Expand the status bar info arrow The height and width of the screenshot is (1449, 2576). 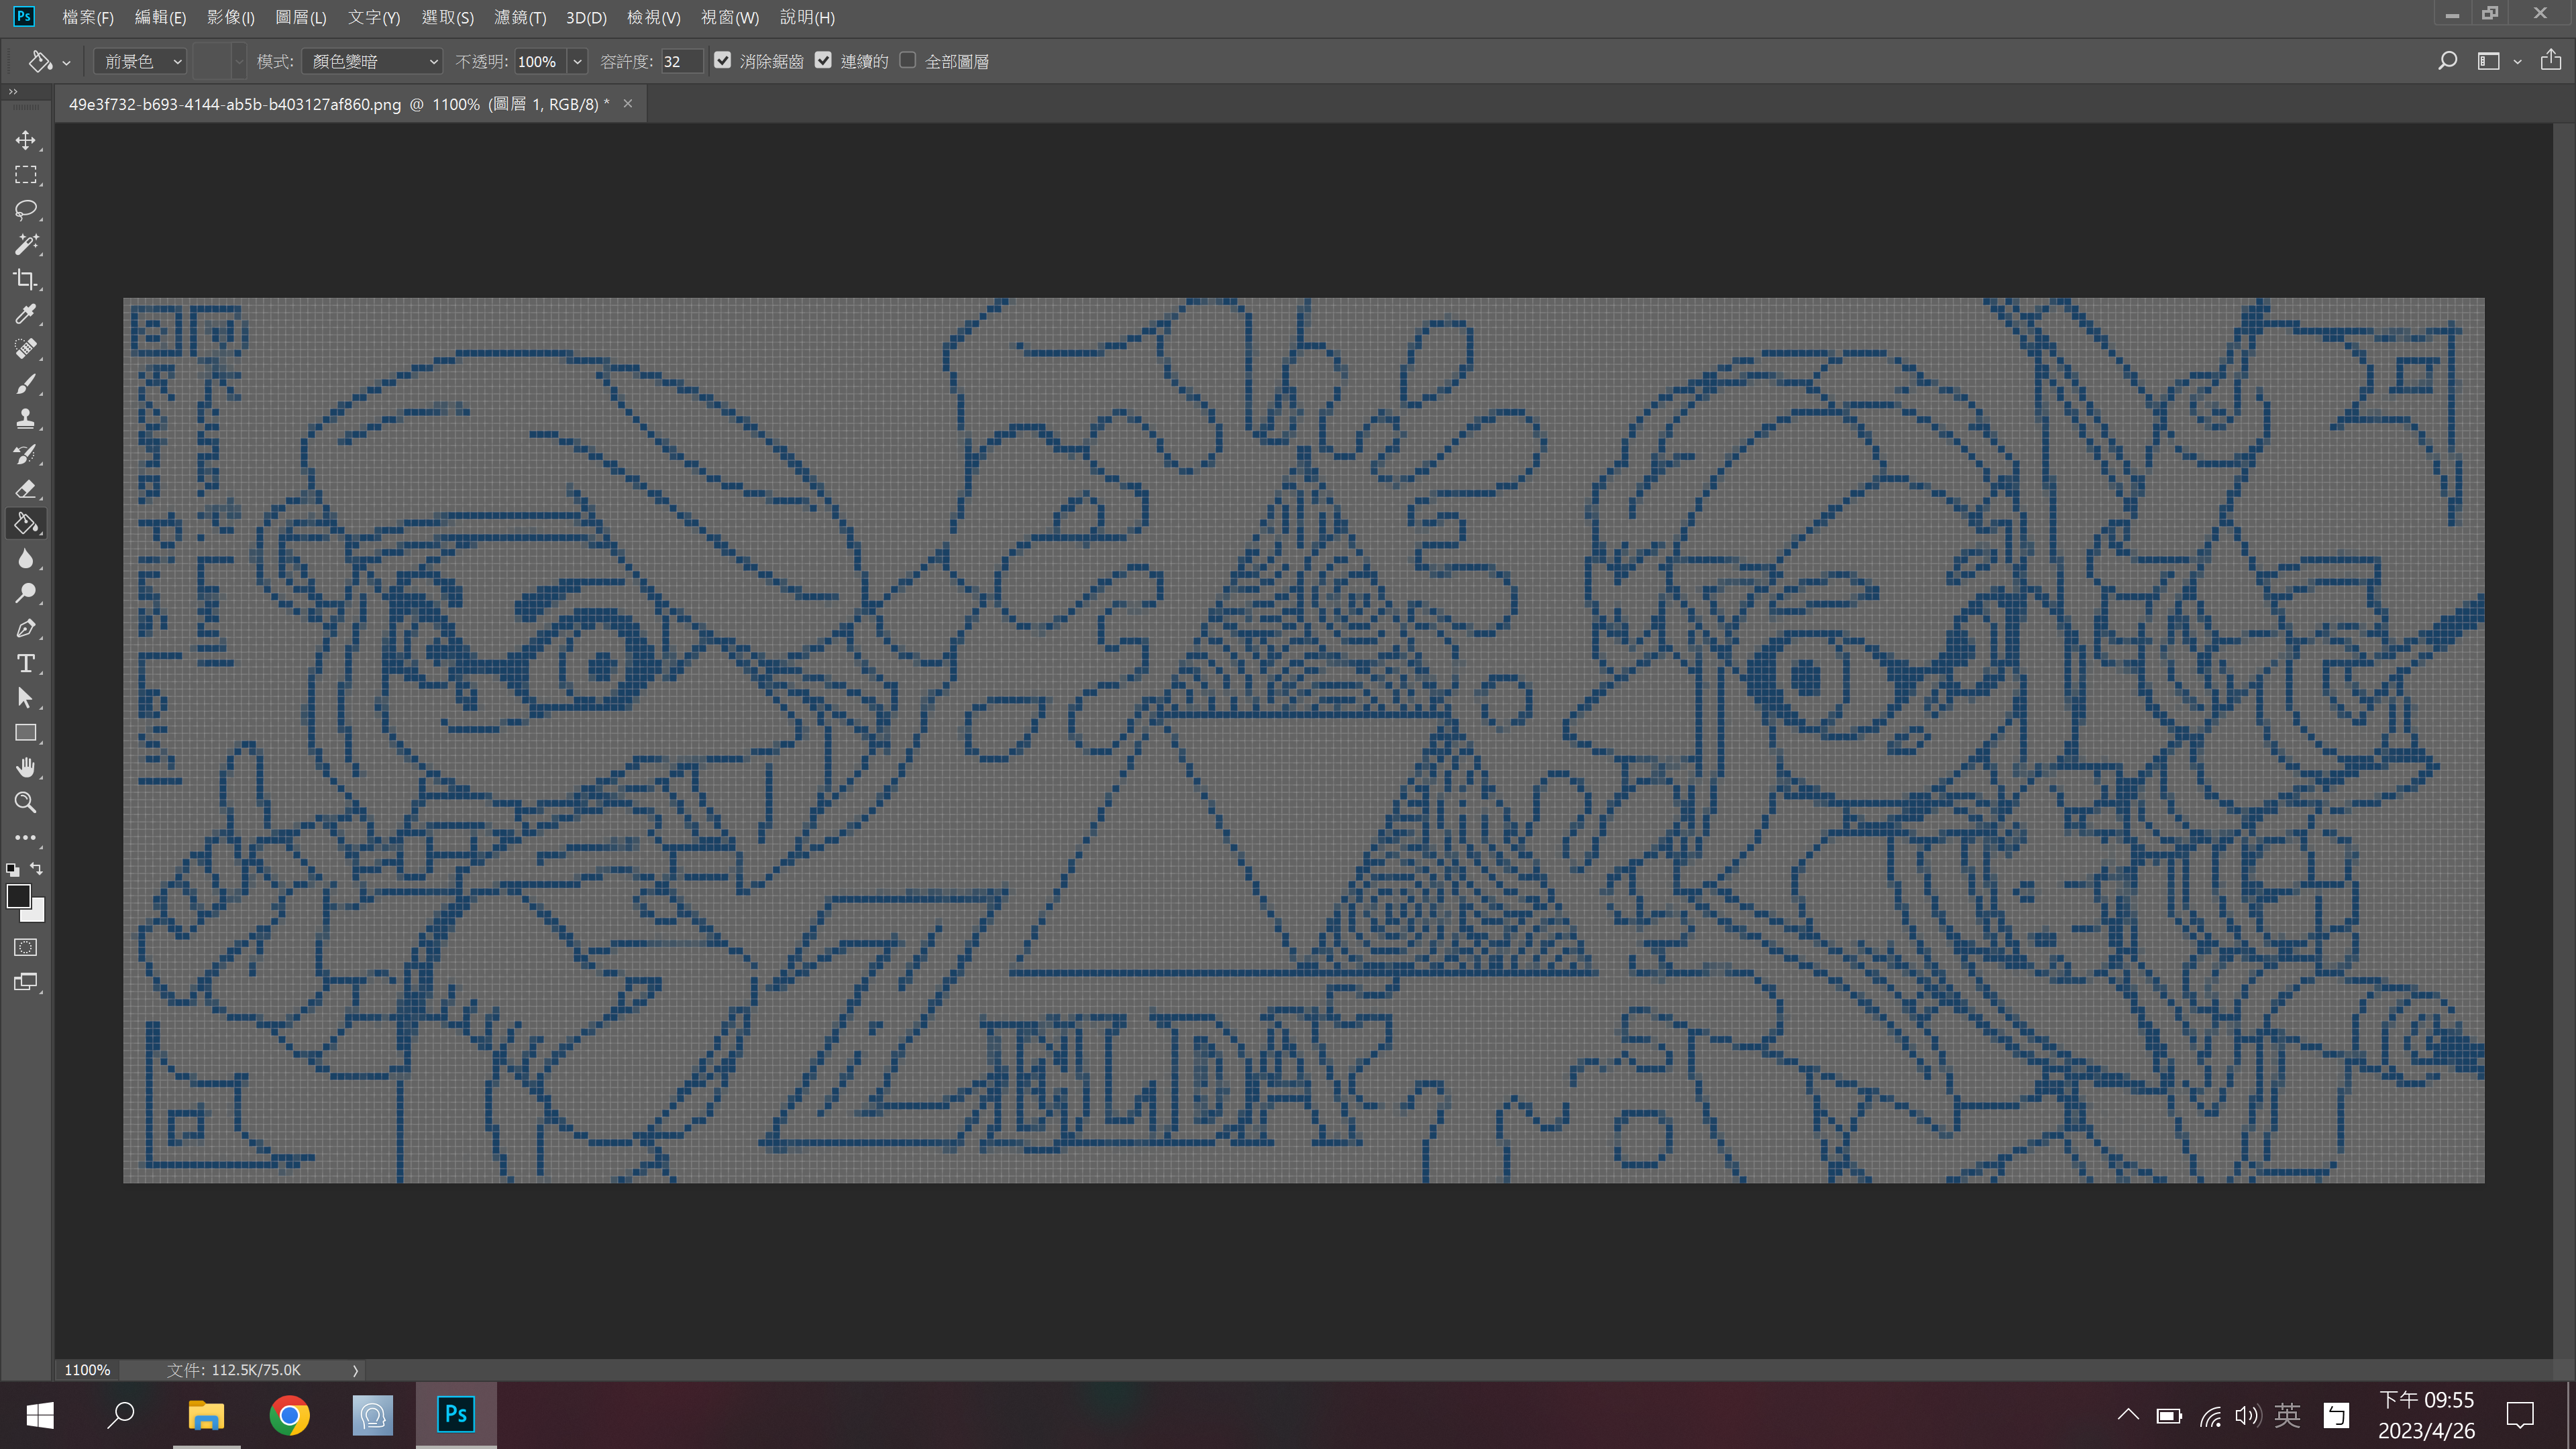355,1370
